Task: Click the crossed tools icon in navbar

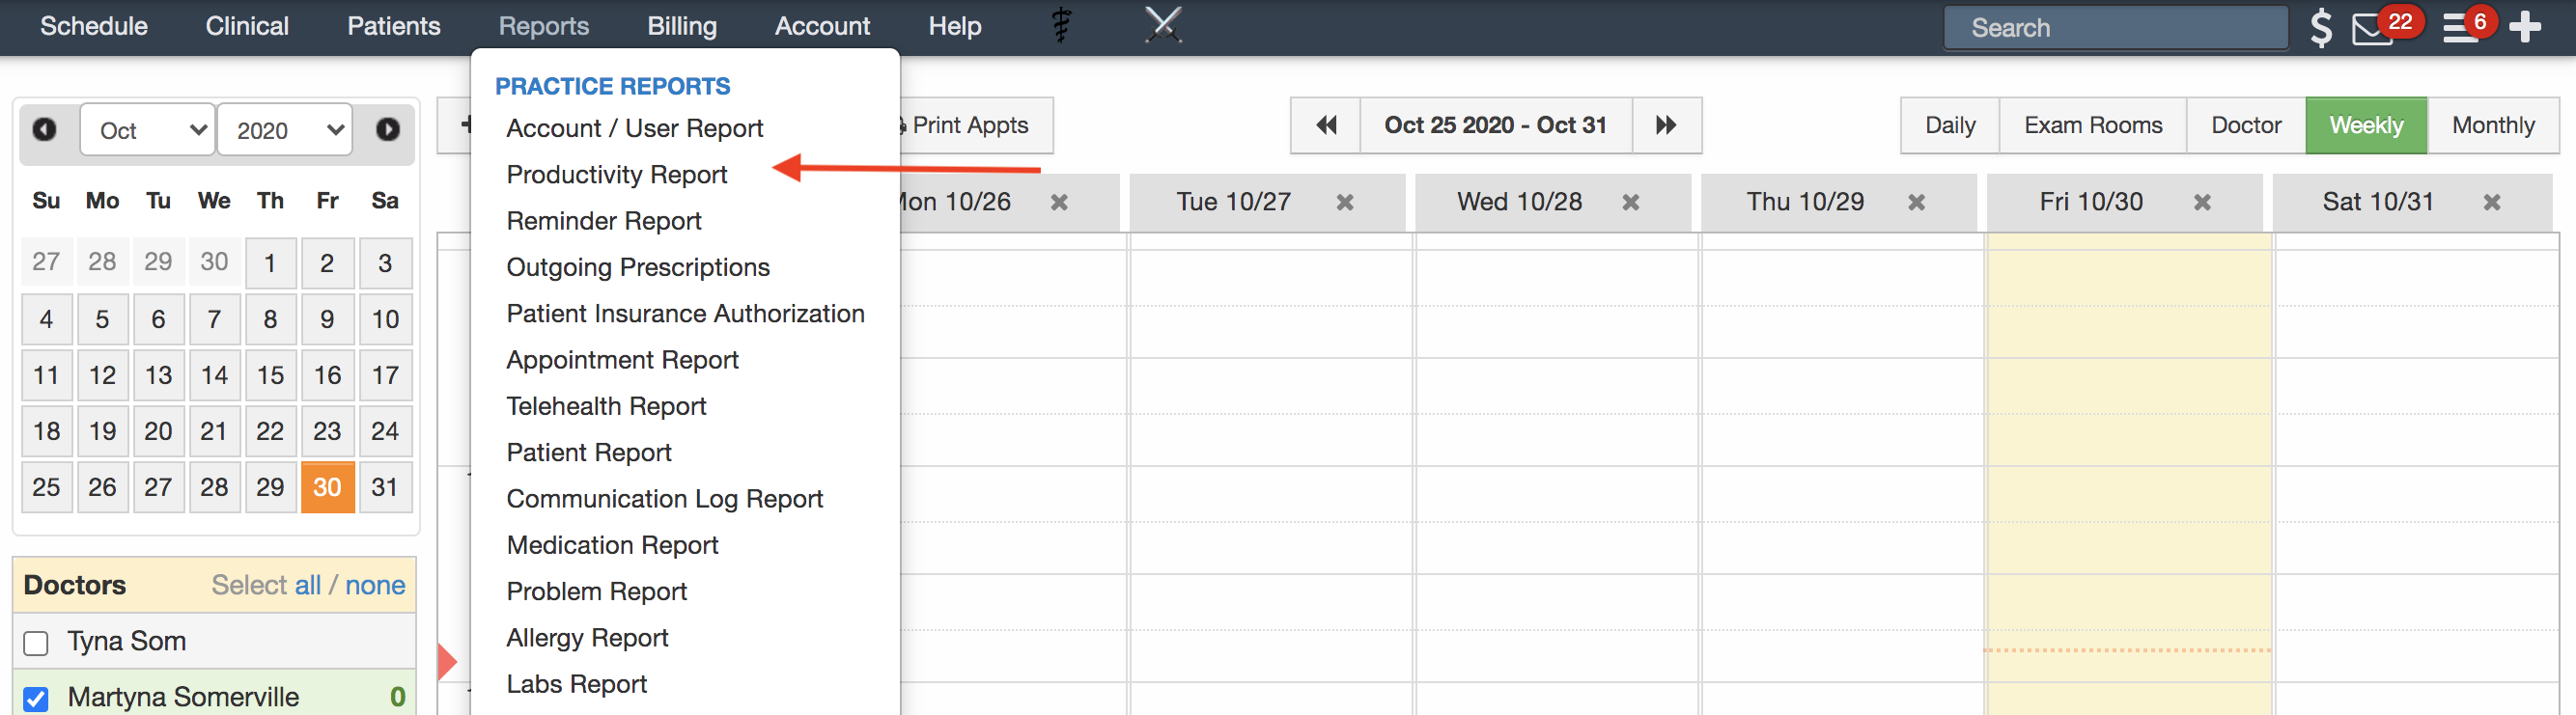Action: pos(1163,25)
